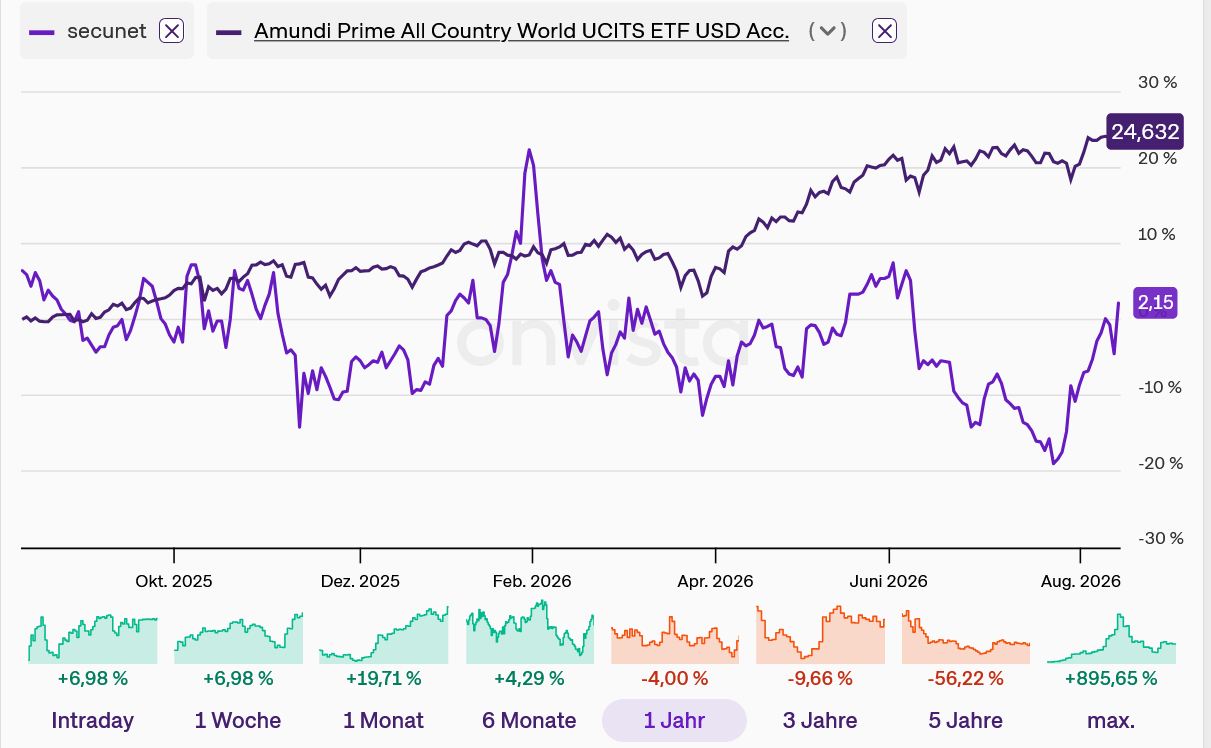Image resolution: width=1211 pixels, height=748 pixels.
Task: Remove Amundi Prime ETF series with X icon
Action: point(884,31)
